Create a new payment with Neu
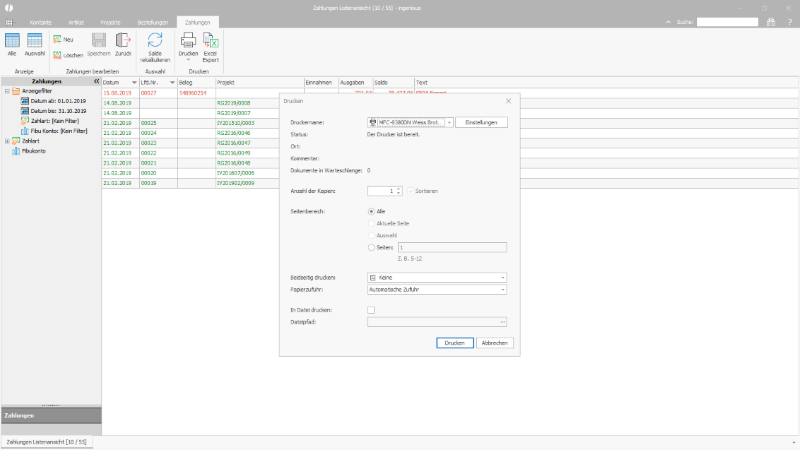Screen dimensions: 800x450 point(63,39)
